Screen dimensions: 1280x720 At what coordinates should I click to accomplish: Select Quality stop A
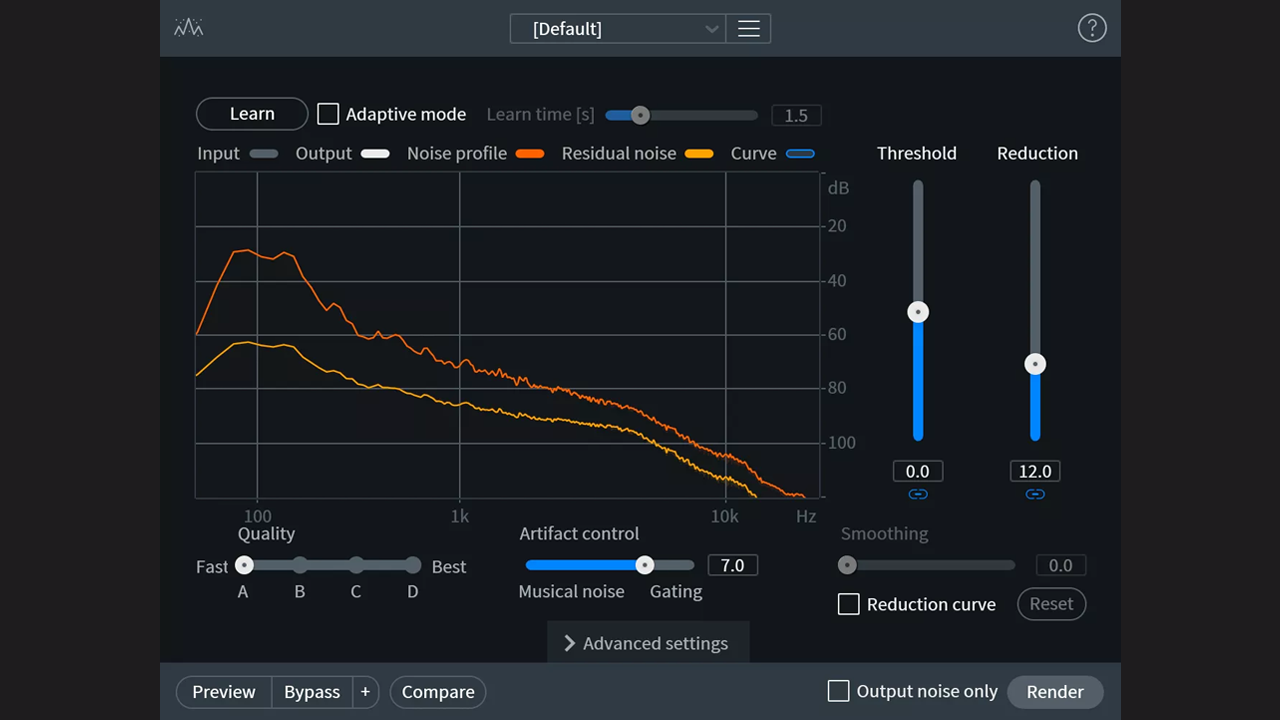(x=244, y=566)
